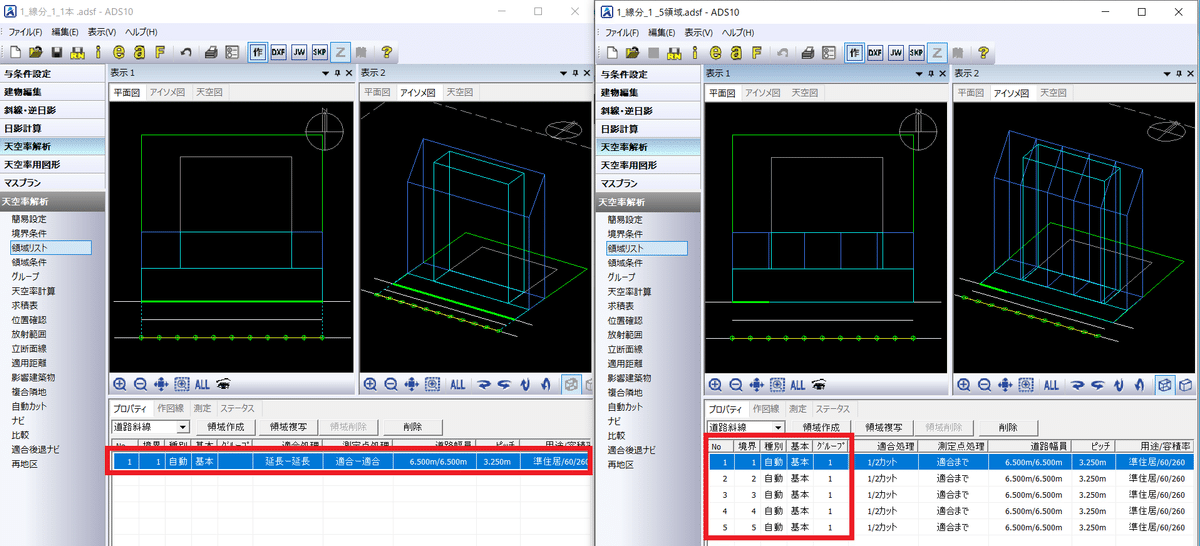
Task: Click zoom-window icon under left window 表示2
Action: pos(433,384)
